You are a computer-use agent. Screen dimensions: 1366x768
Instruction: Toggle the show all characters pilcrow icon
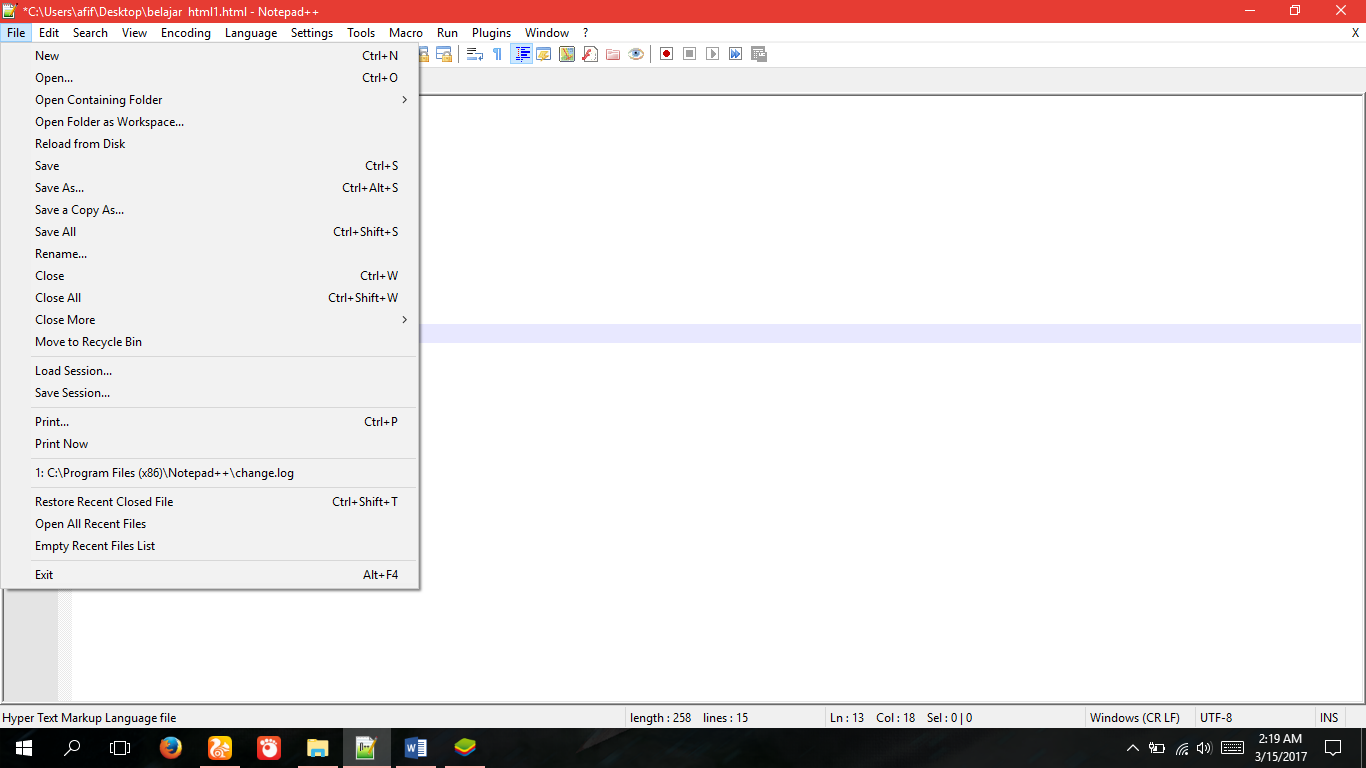point(498,54)
